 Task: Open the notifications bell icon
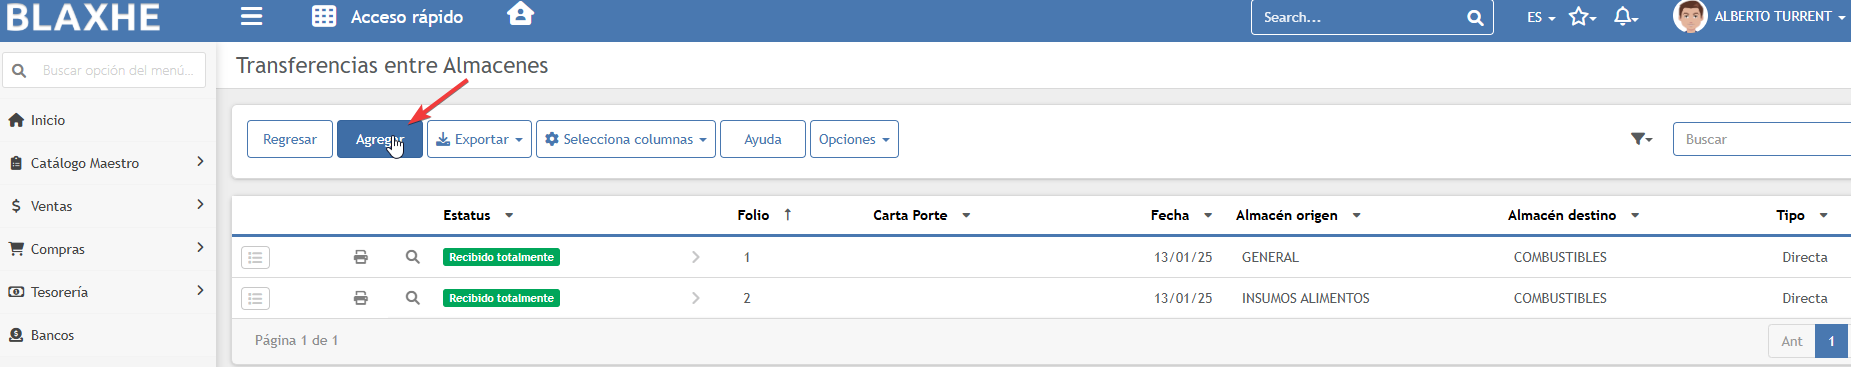coord(1626,16)
